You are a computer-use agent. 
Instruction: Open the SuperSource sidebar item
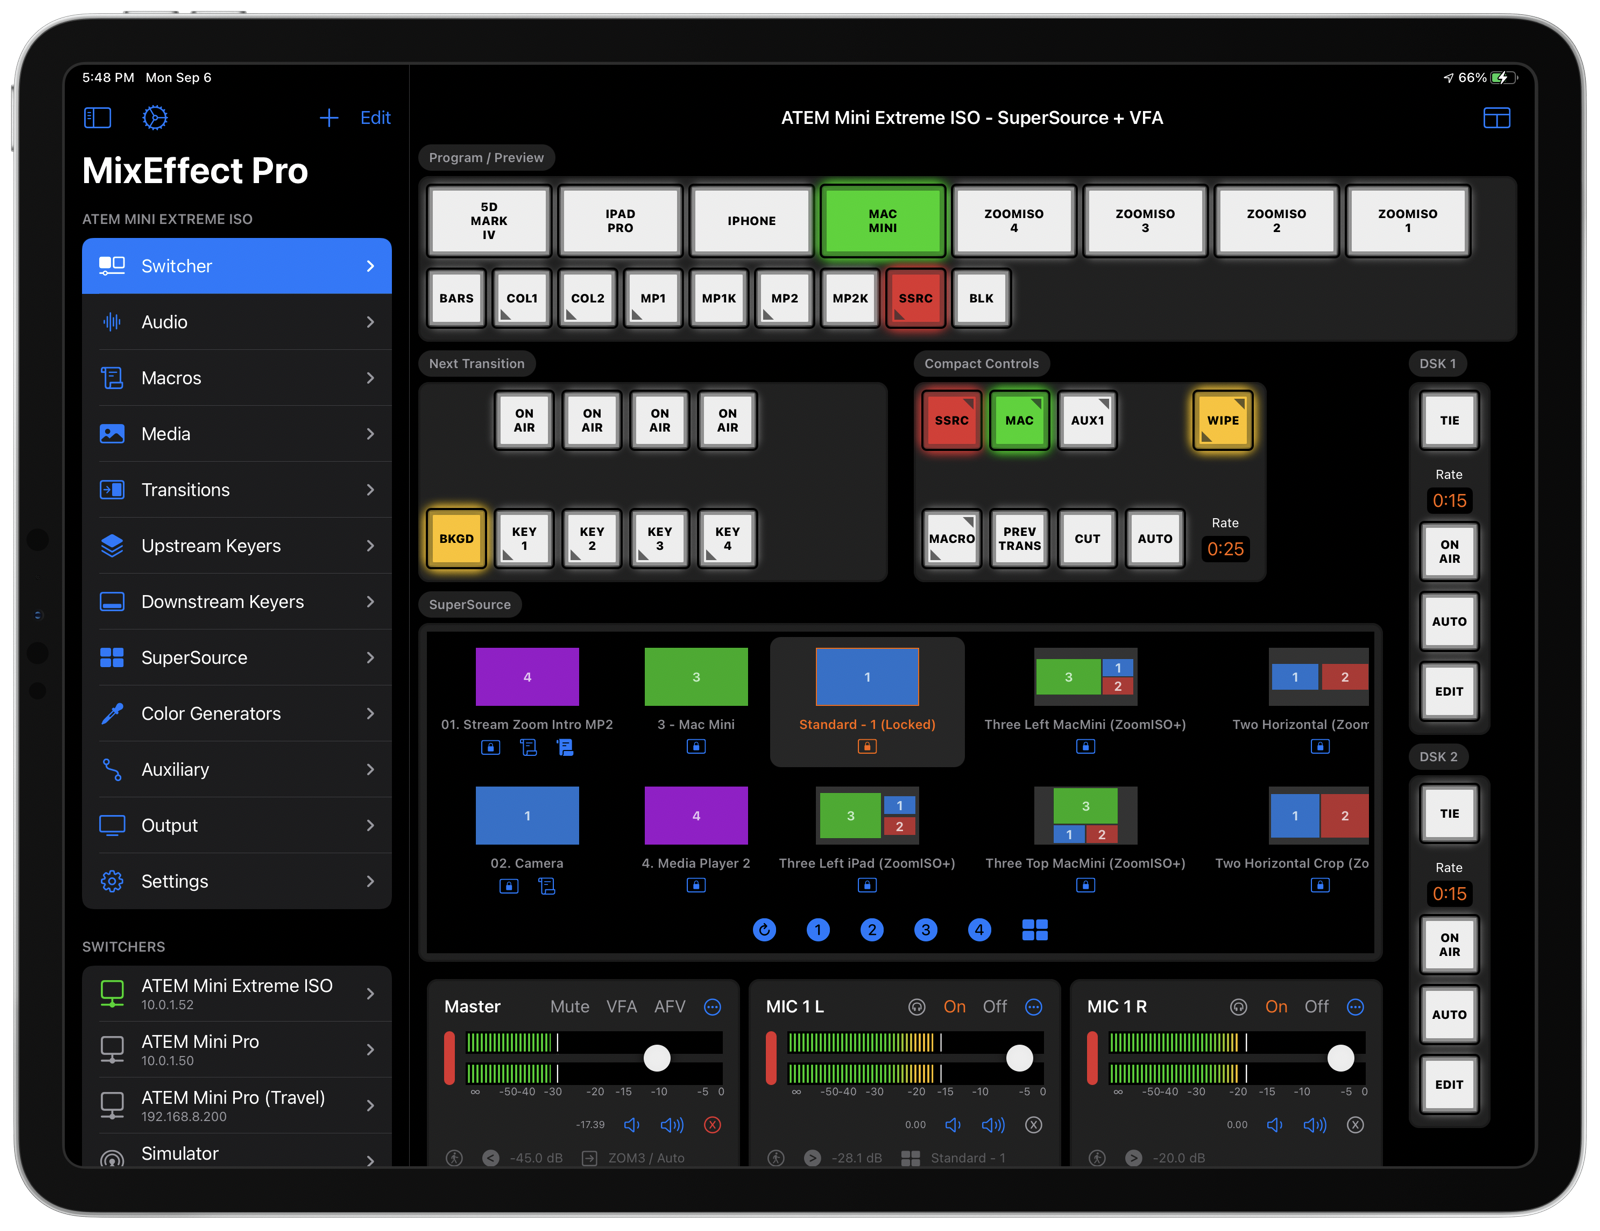pyautogui.click(x=237, y=658)
